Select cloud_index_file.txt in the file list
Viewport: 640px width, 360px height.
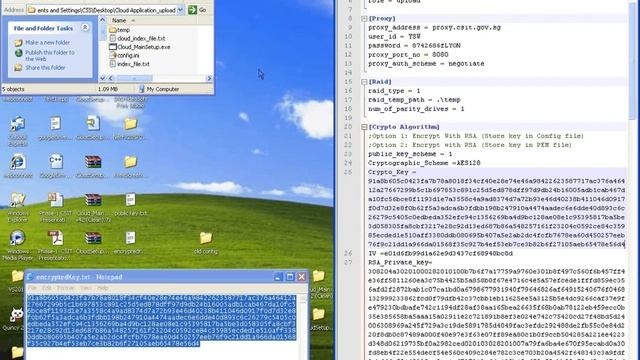137,38
